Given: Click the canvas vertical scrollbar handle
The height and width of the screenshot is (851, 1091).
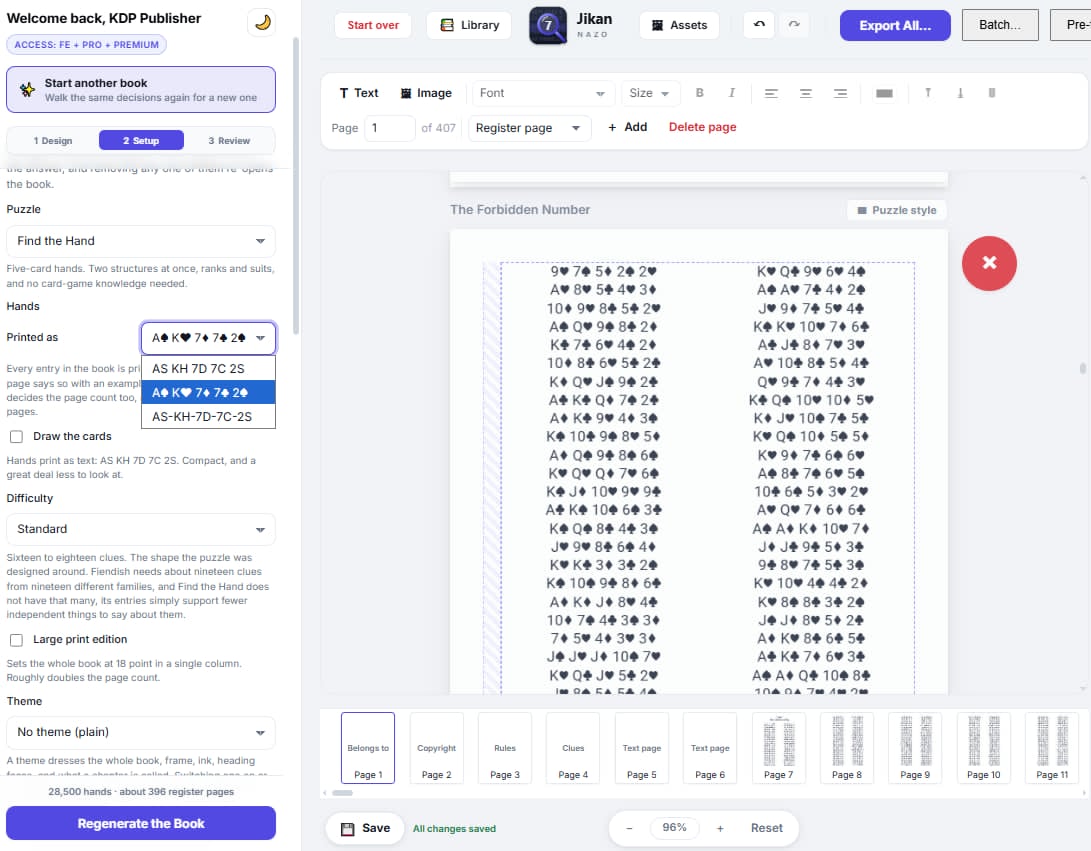Looking at the screenshot, I should coord(1083,368).
